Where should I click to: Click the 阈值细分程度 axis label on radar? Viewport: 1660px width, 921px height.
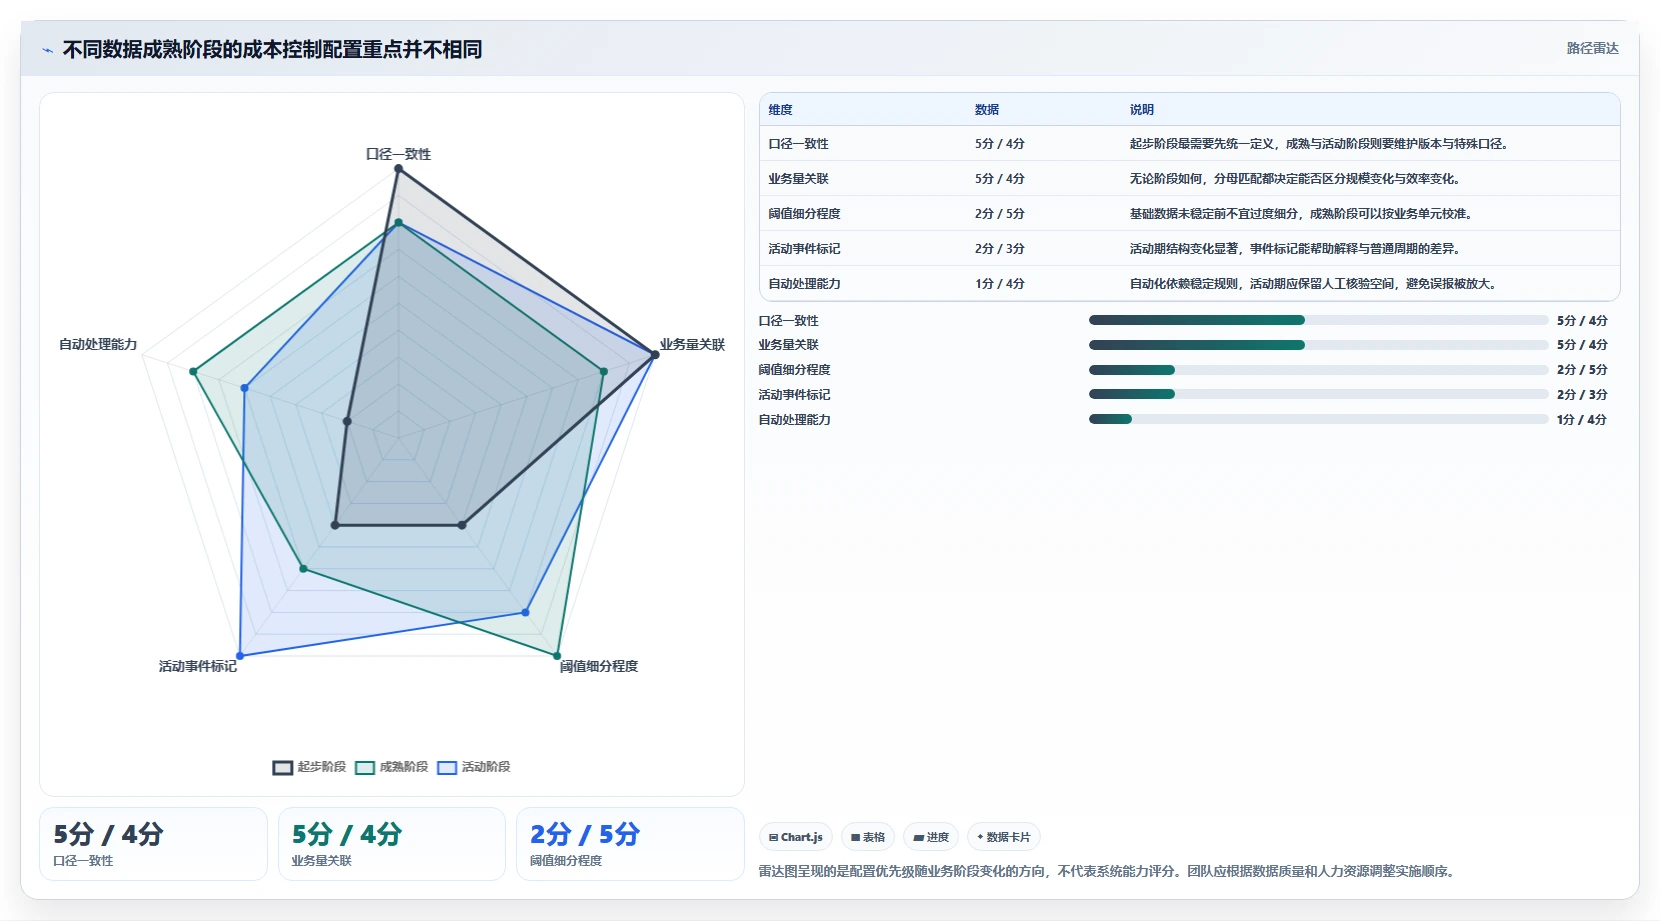tap(599, 666)
